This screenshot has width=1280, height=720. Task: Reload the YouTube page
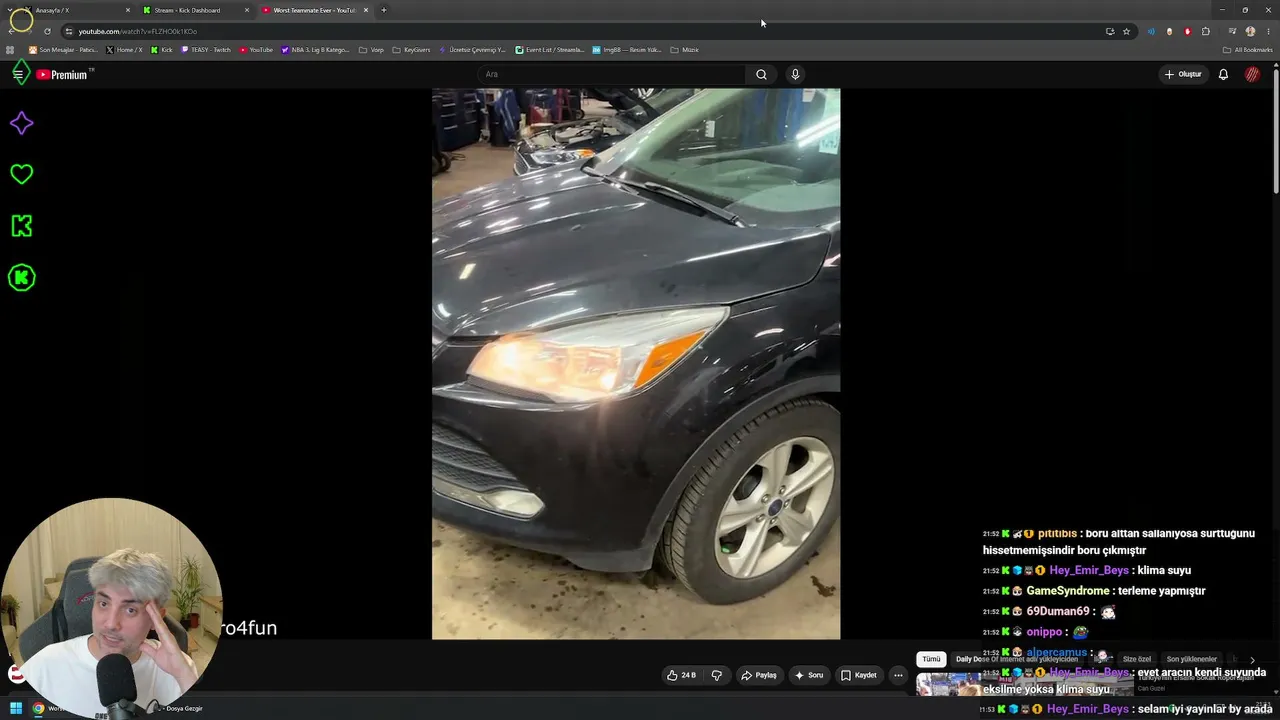tap(47, 31)
